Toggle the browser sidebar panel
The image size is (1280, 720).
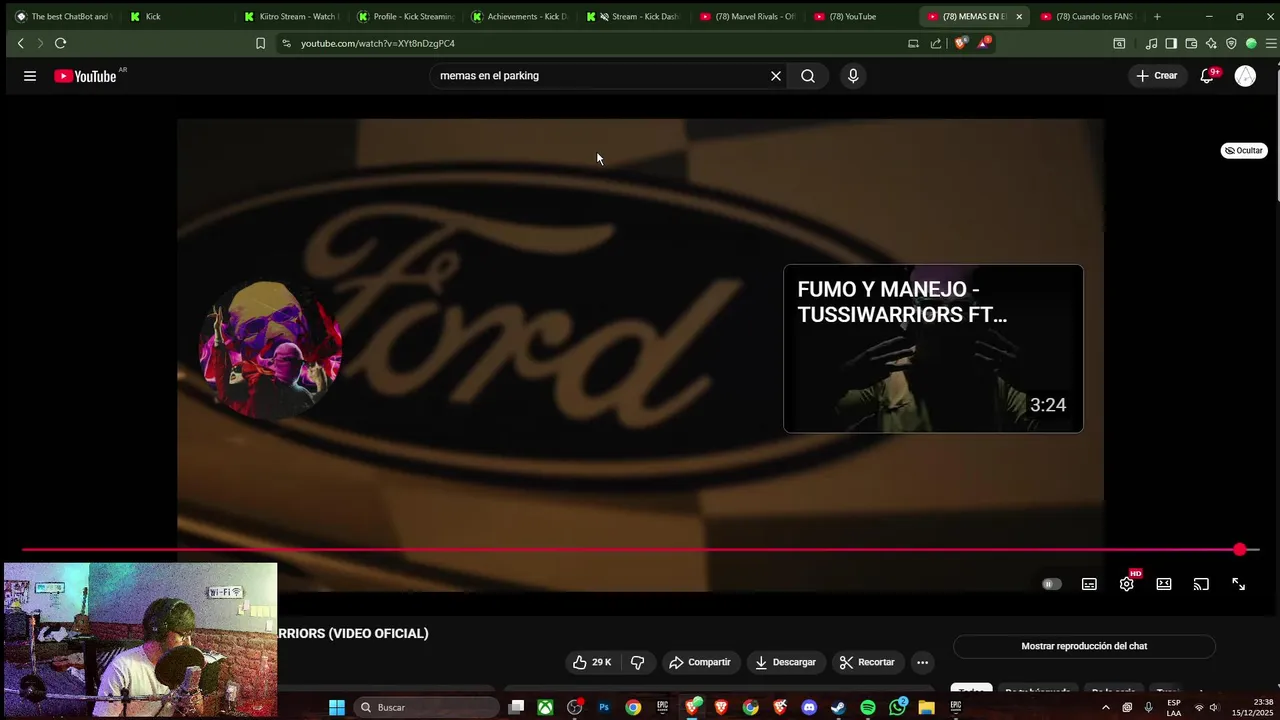point(1171,43)
